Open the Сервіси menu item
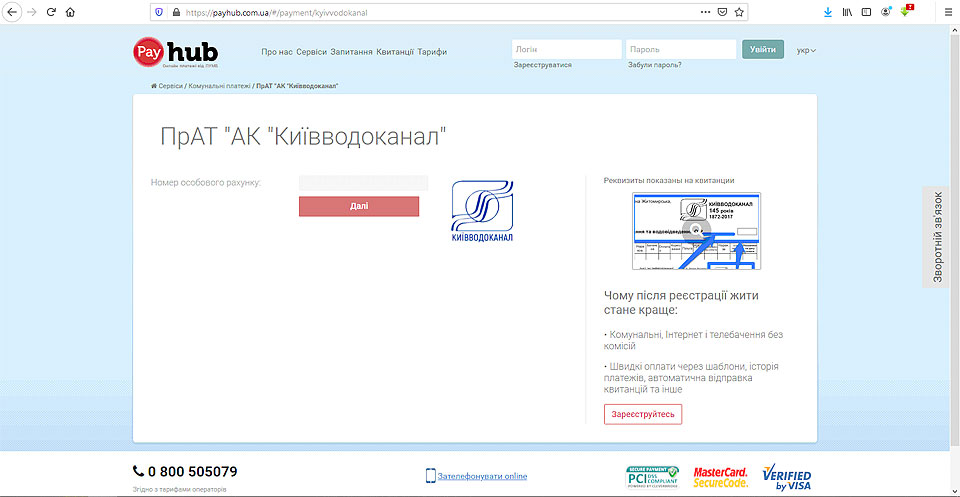Screen dimensions: 960x497 [312, 52]
